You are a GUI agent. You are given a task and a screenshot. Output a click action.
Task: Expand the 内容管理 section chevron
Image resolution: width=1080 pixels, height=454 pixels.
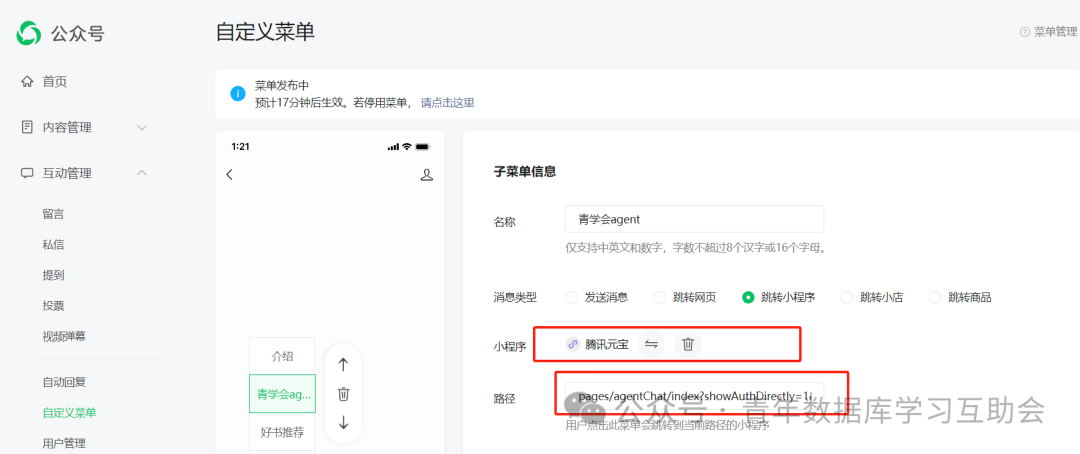coord(142,127)
